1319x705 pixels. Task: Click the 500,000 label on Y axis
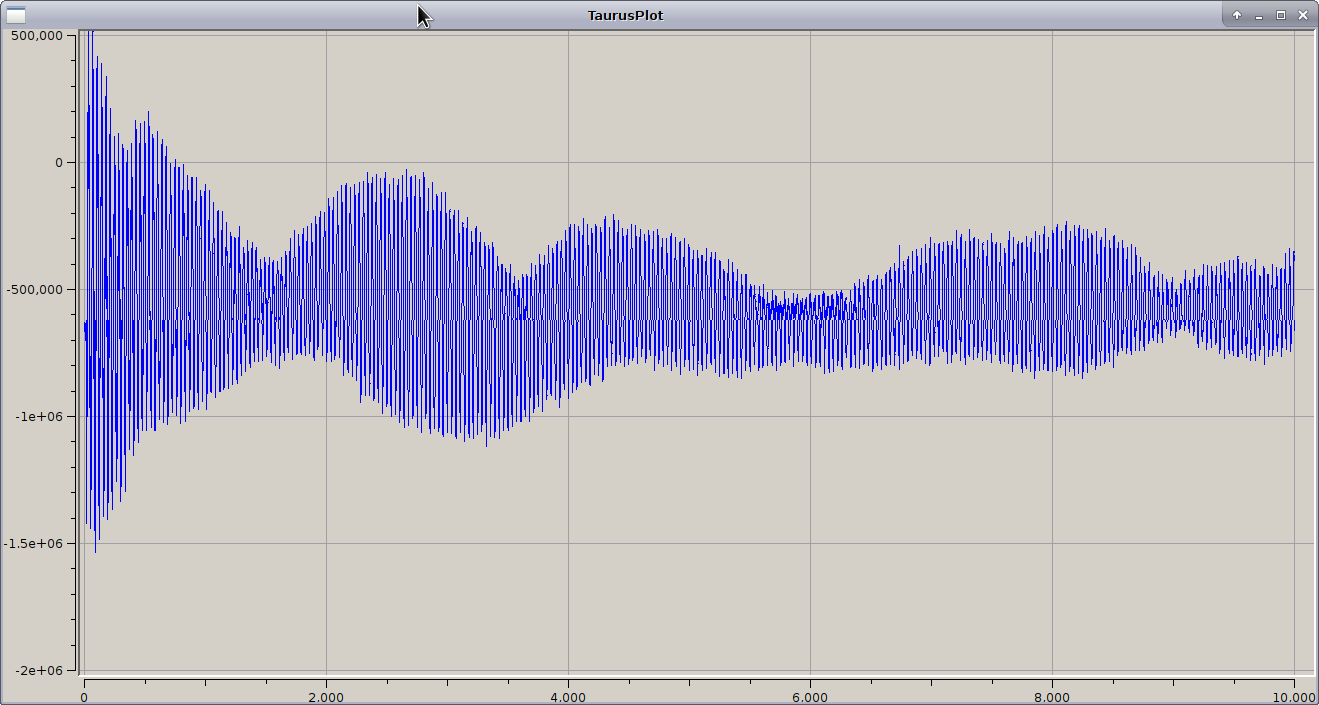click(x=37, y=35)
